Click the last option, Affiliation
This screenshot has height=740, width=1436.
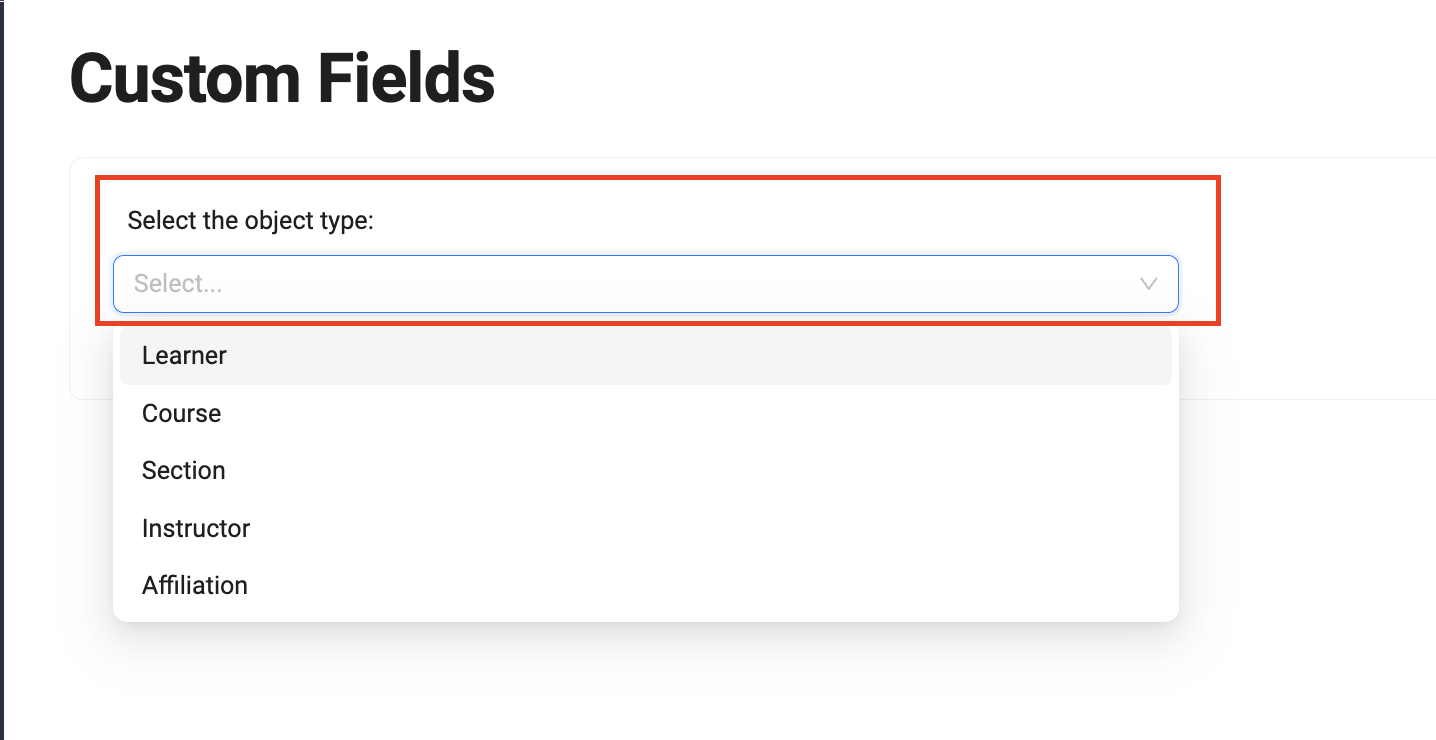(195, 585)
